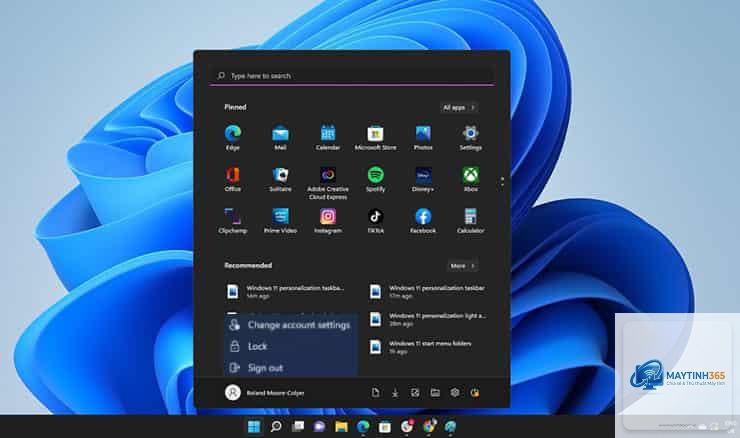This screenshot has width=740, height=438.
Task: Select Change account settings
Action: 291,325
